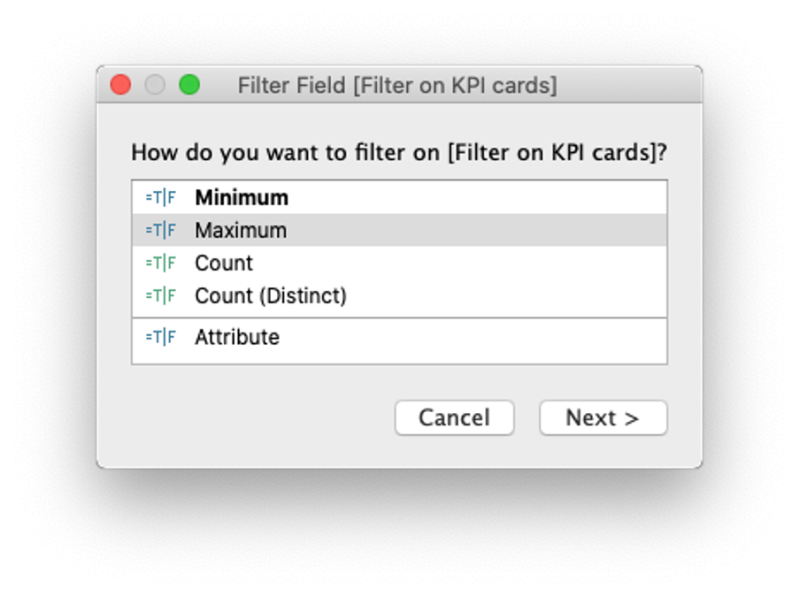
Task: Click the separator row above Attribute
Action: click(x=400, y=316)
